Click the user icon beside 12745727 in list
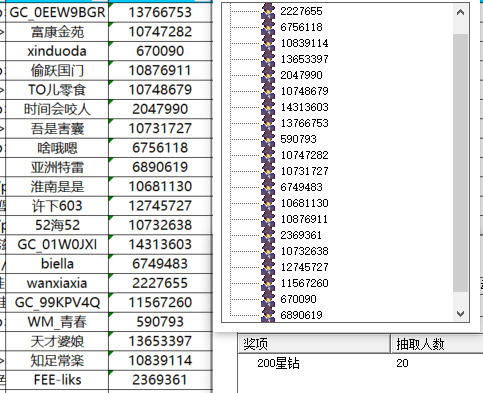 point(268,267)
